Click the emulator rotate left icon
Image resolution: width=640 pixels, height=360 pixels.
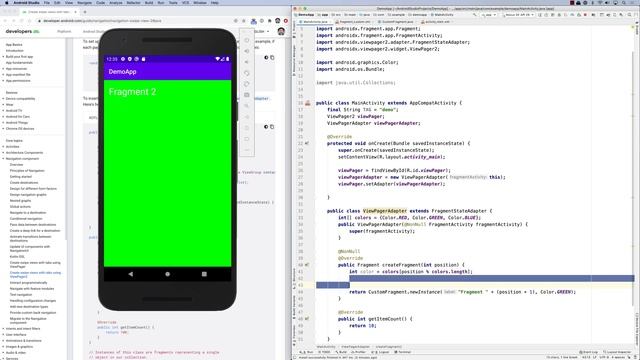pos(247,73)
